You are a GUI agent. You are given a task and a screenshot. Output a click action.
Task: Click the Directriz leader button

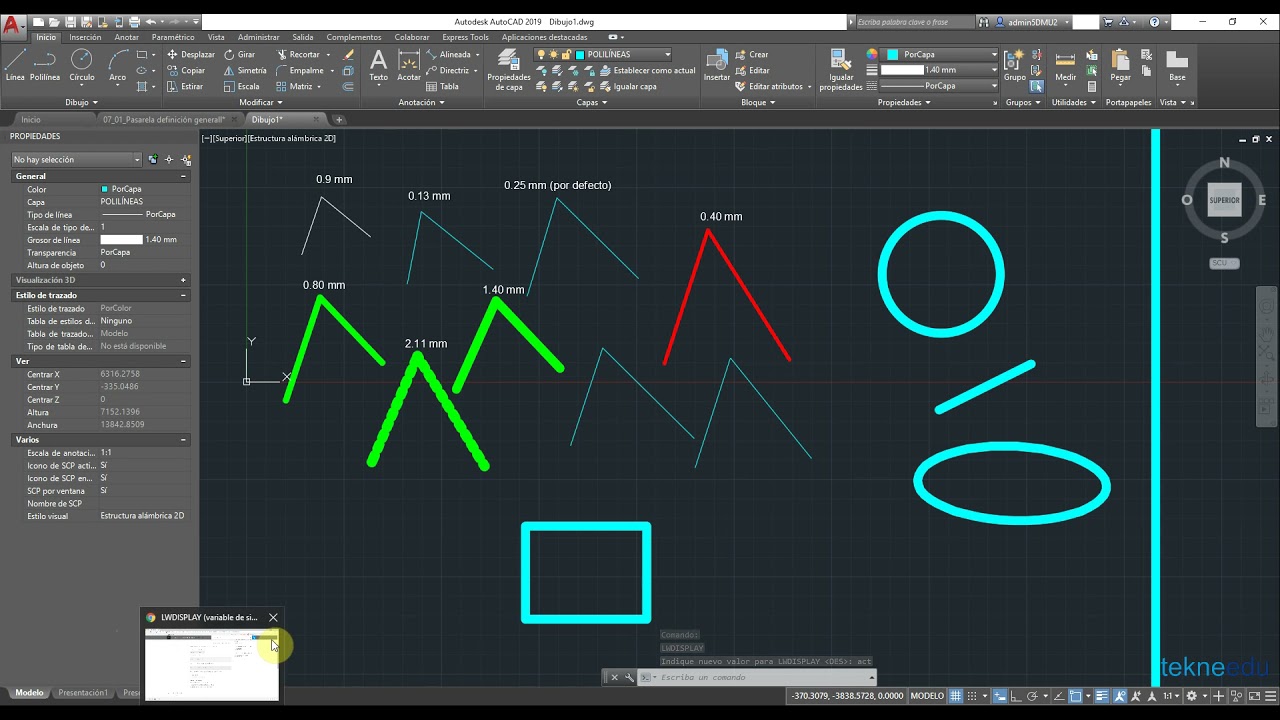(x=452, y=71)
